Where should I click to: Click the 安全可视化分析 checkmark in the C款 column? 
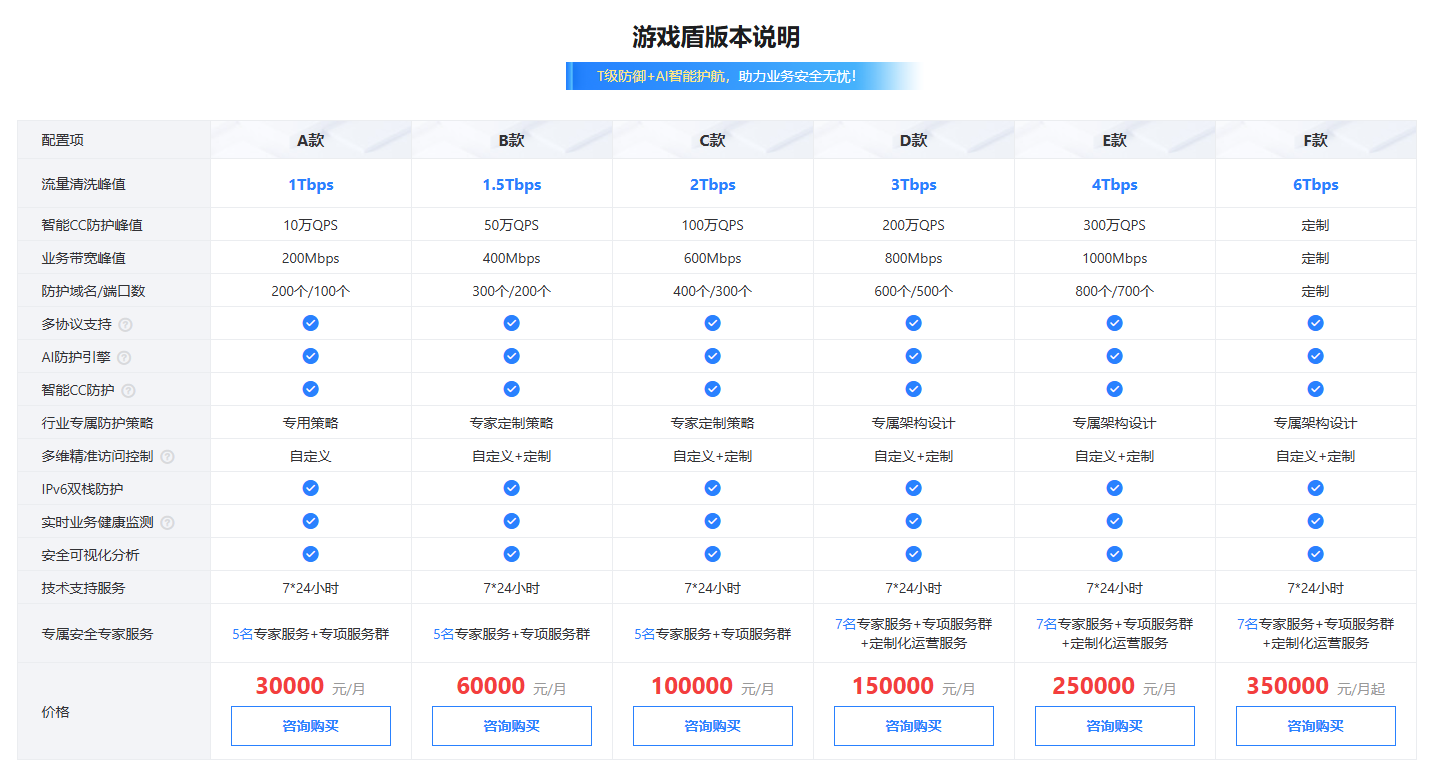pyautogui.click(x=713, y=554)
